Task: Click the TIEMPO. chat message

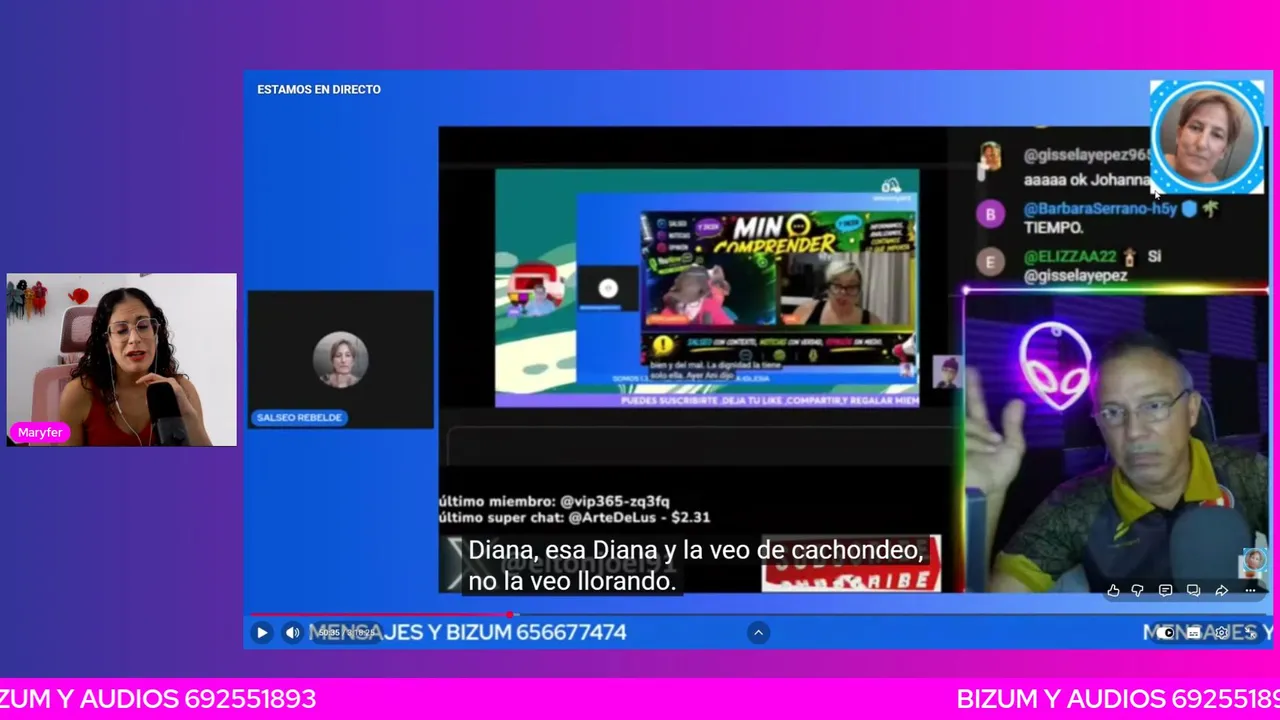Action: (x=1054, y=228)
